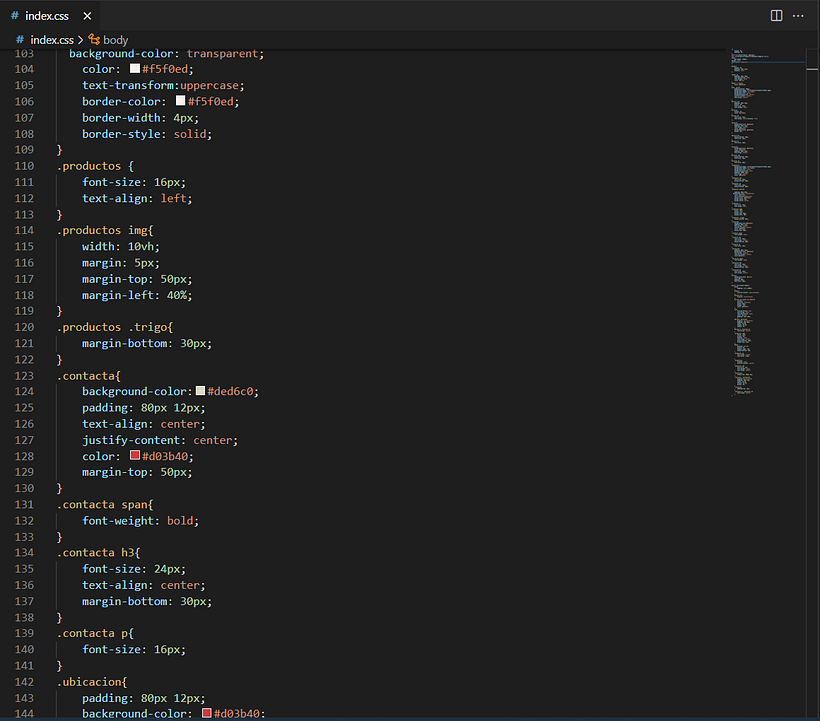The image size is (820, 721).
Task: Close the index.css editor tab
Action: [87, 16]
